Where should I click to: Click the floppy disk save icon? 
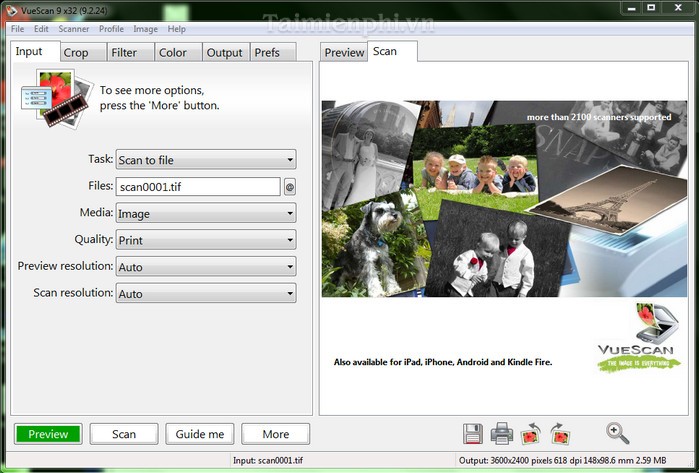473,434
